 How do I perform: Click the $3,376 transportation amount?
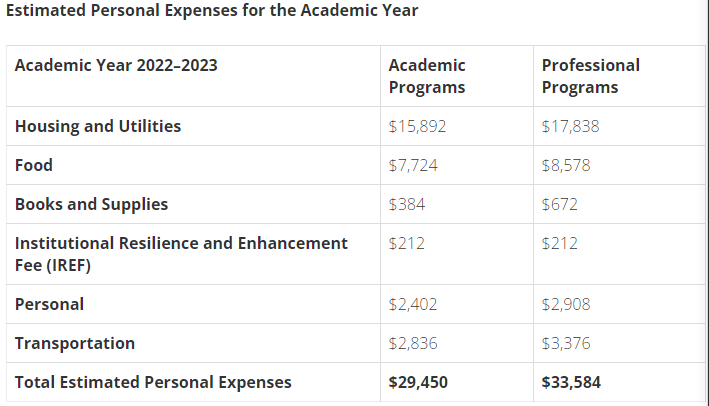[566, 343]
